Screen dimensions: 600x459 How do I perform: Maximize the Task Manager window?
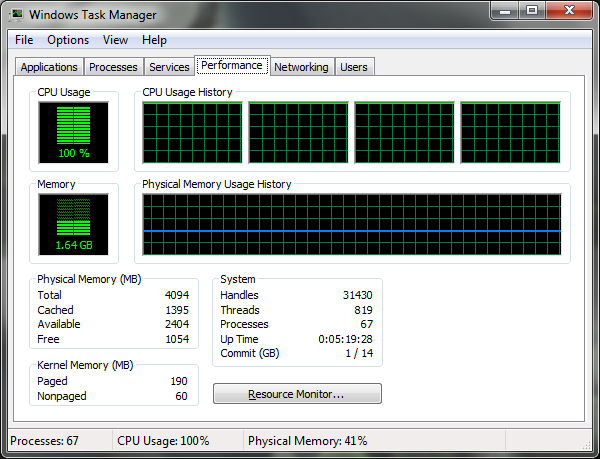click(532, 11)
